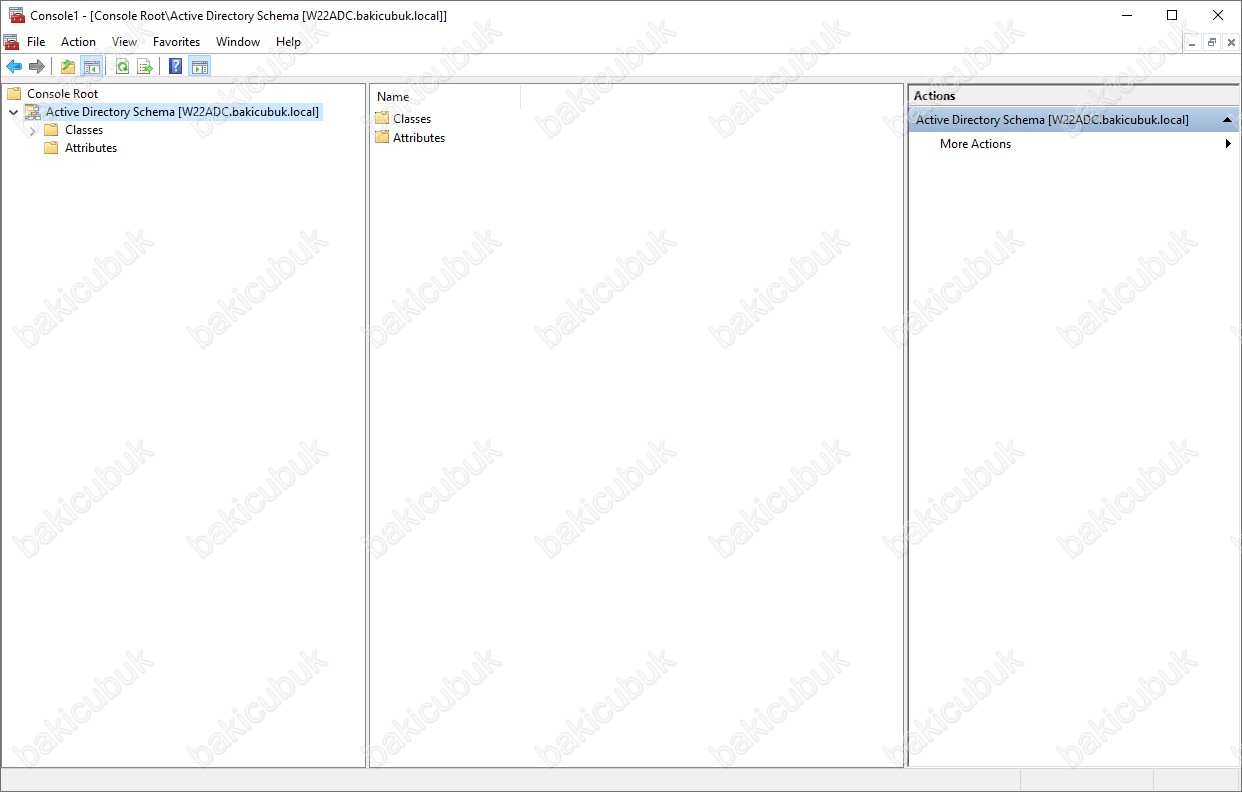
Task: Click Attributes folder icon in center list
Action: coord(382,137)
